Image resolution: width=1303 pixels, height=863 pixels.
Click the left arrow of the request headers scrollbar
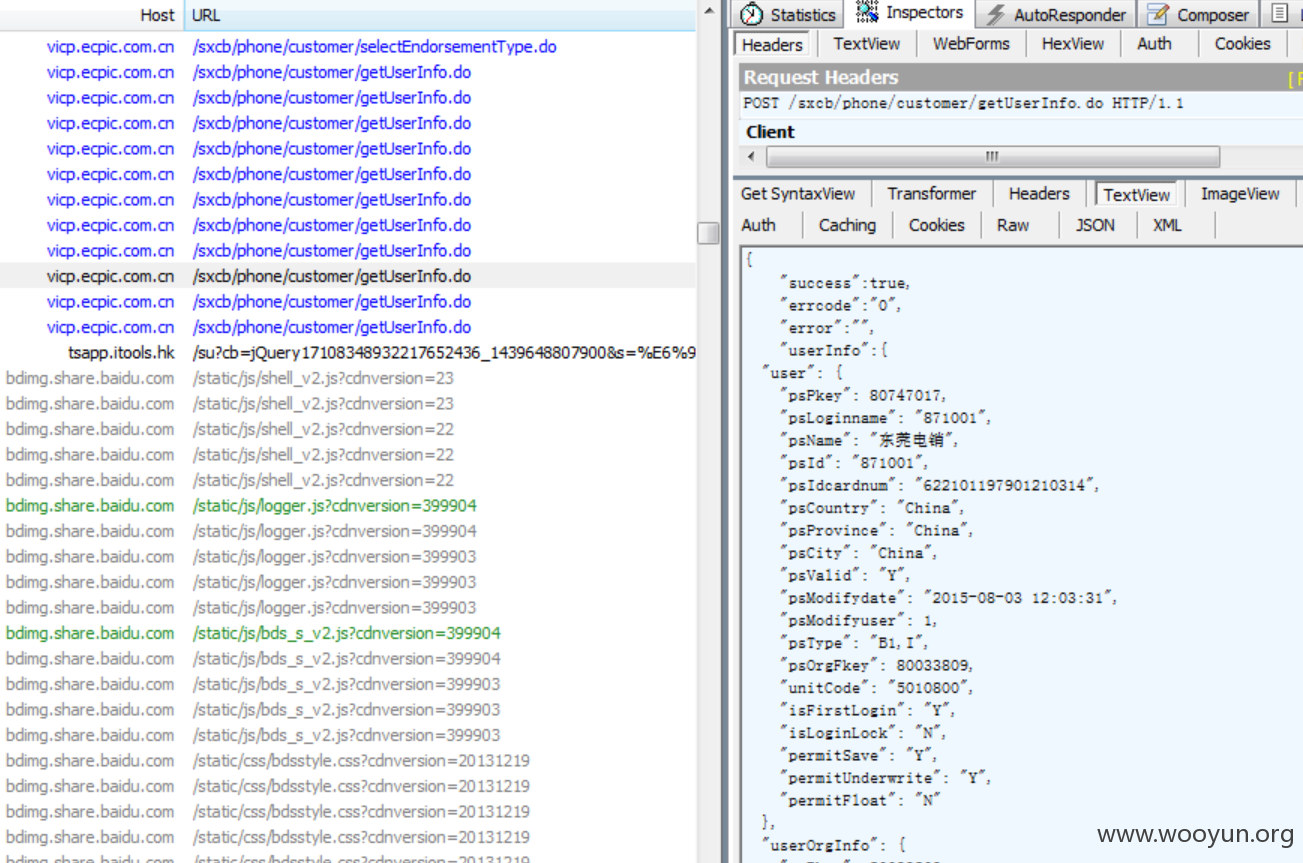pyautogui.click(x=753, y=157)
